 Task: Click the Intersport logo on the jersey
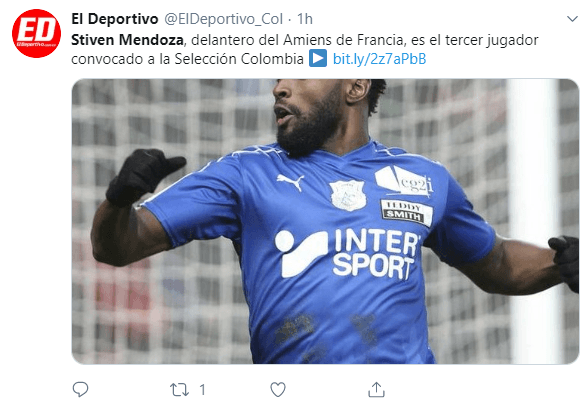pyautogui.click(x=348, y=255)
